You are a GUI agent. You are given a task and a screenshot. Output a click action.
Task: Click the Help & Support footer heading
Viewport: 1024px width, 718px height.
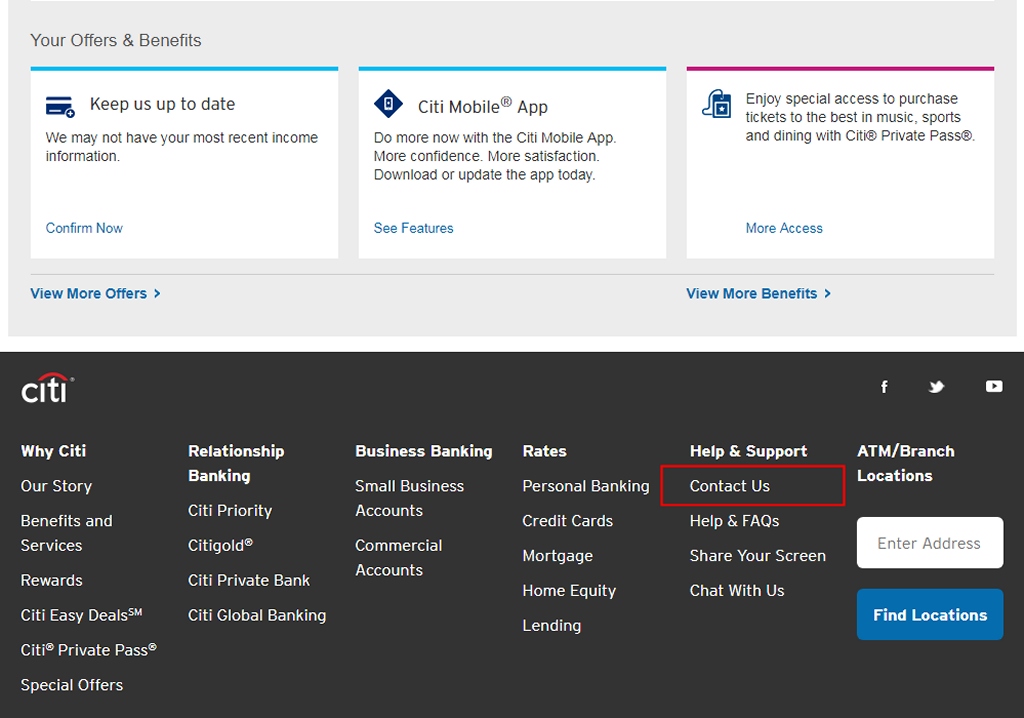click(748, 451)
